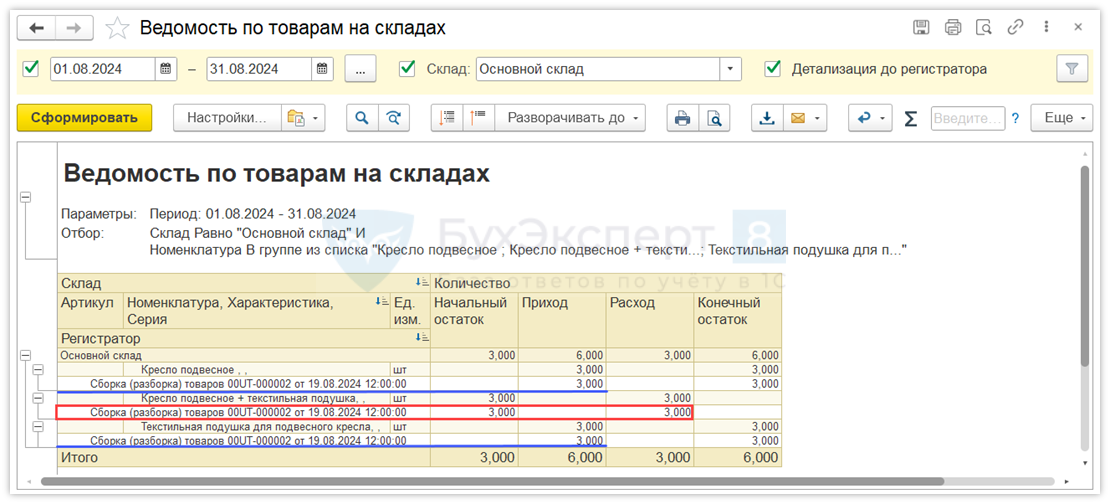The width and height of the screenshot is (1110, 504).
Task: Open the Склад dropdown list
Action: (x=731, y=69)
